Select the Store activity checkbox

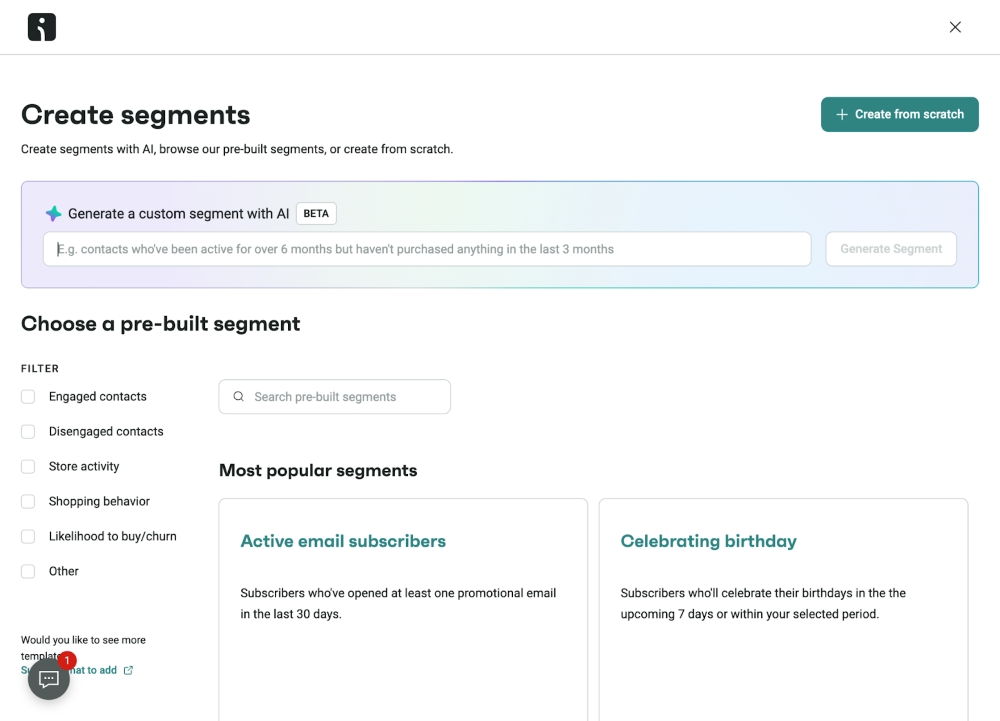point(28,466)
